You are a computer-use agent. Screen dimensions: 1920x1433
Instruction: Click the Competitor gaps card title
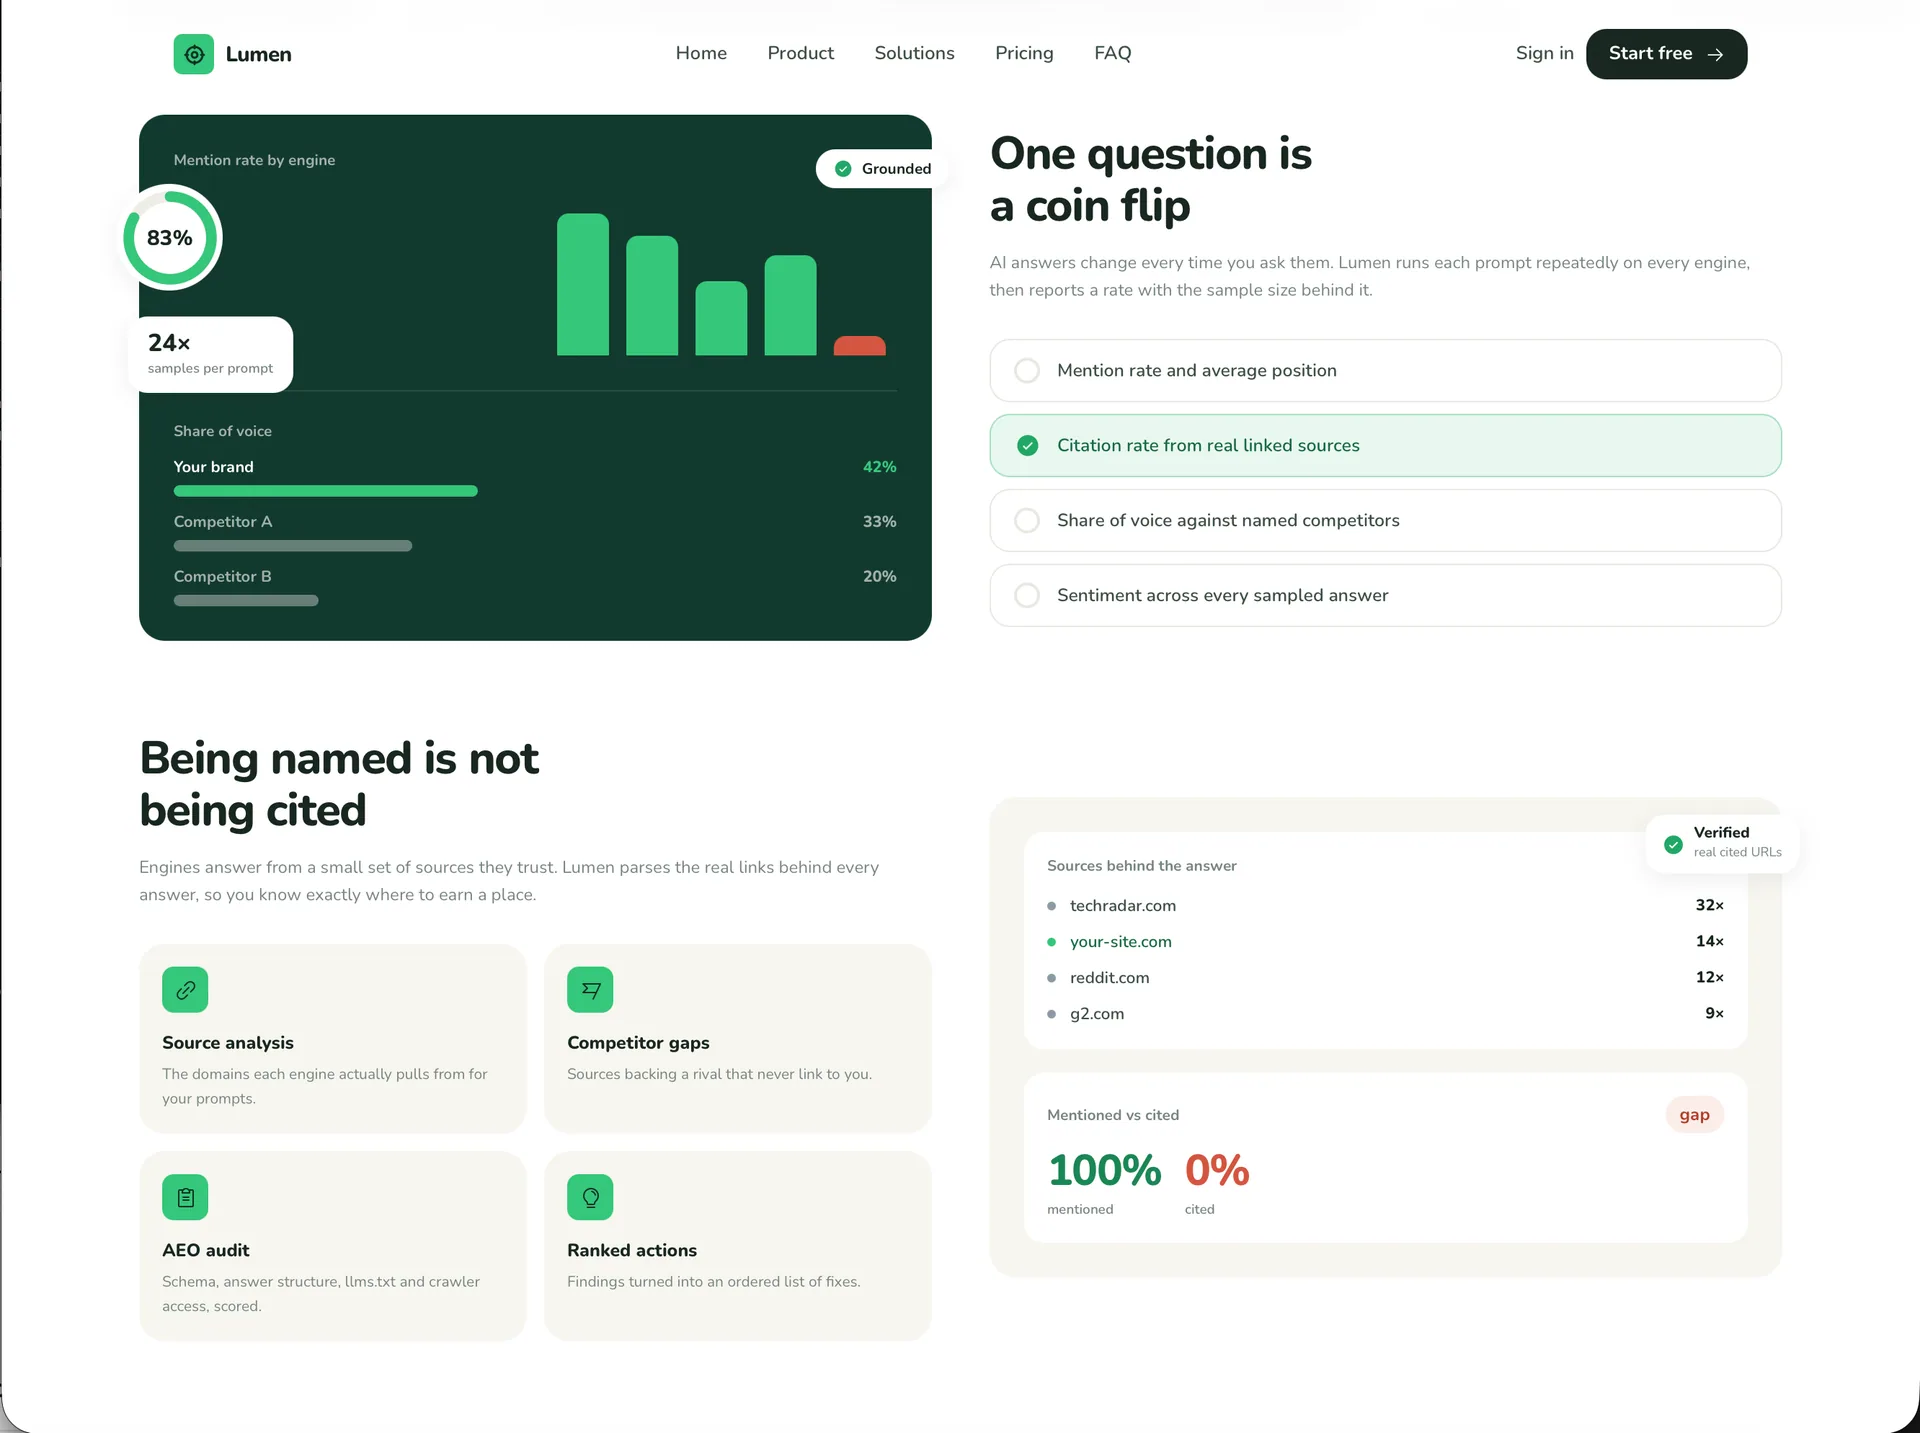click(x=638, y=1043)
